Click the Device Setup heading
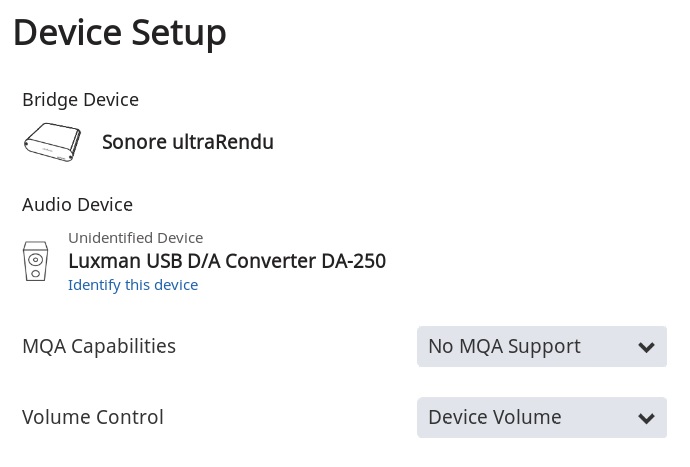This screenshot has width=690, height=467. click(x=120, y=33)
